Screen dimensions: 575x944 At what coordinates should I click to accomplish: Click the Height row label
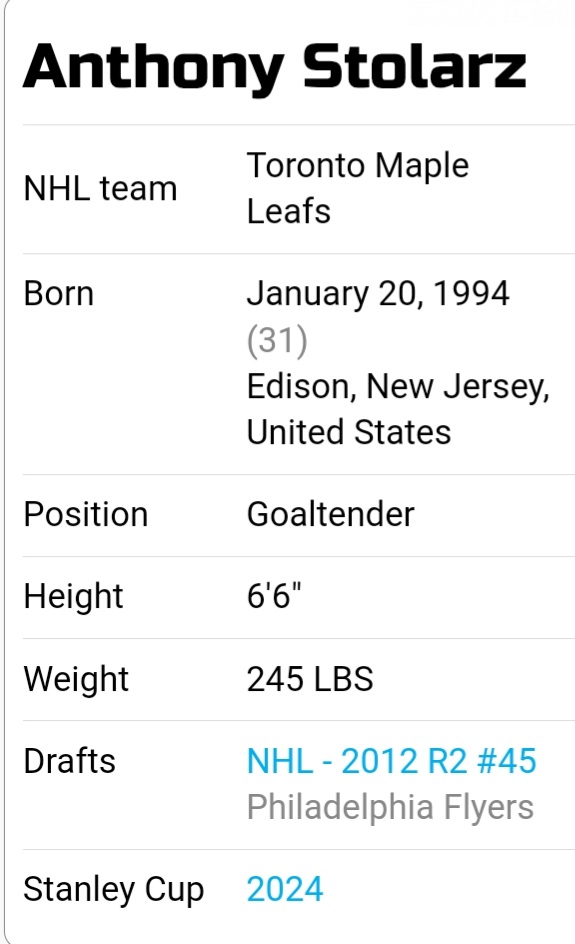[73, 597]
